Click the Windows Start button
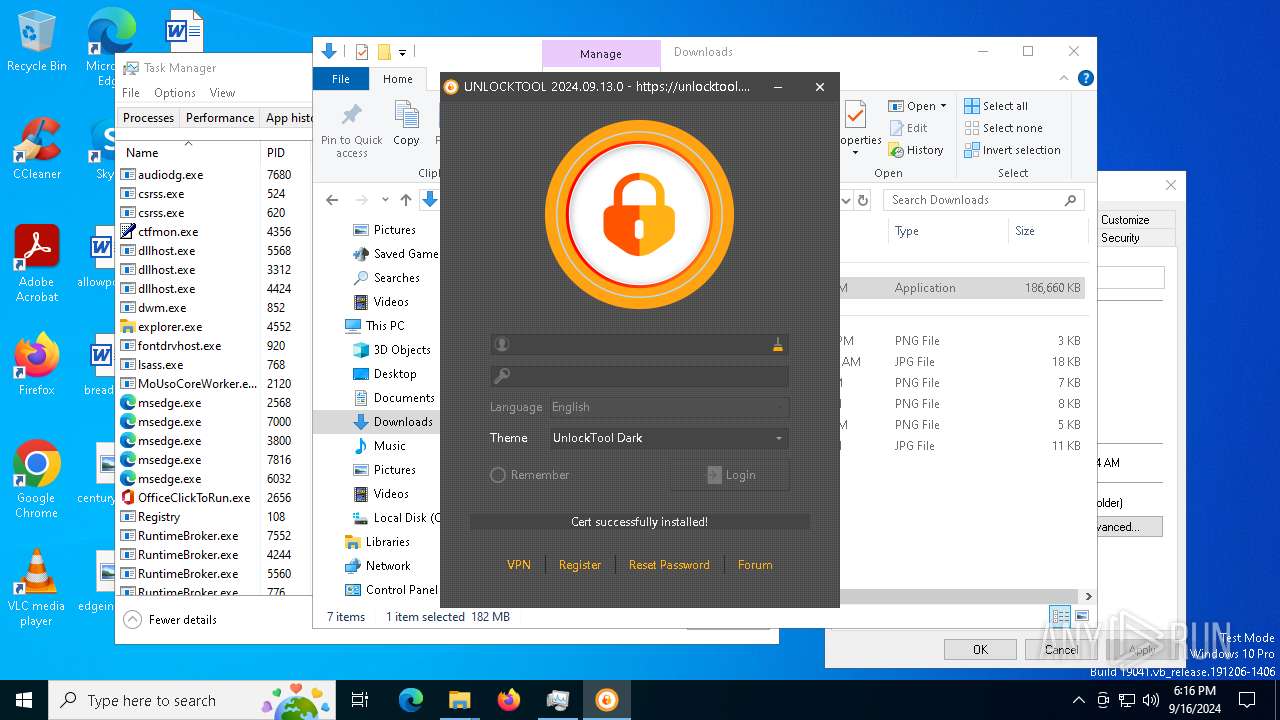 [24, 700]
